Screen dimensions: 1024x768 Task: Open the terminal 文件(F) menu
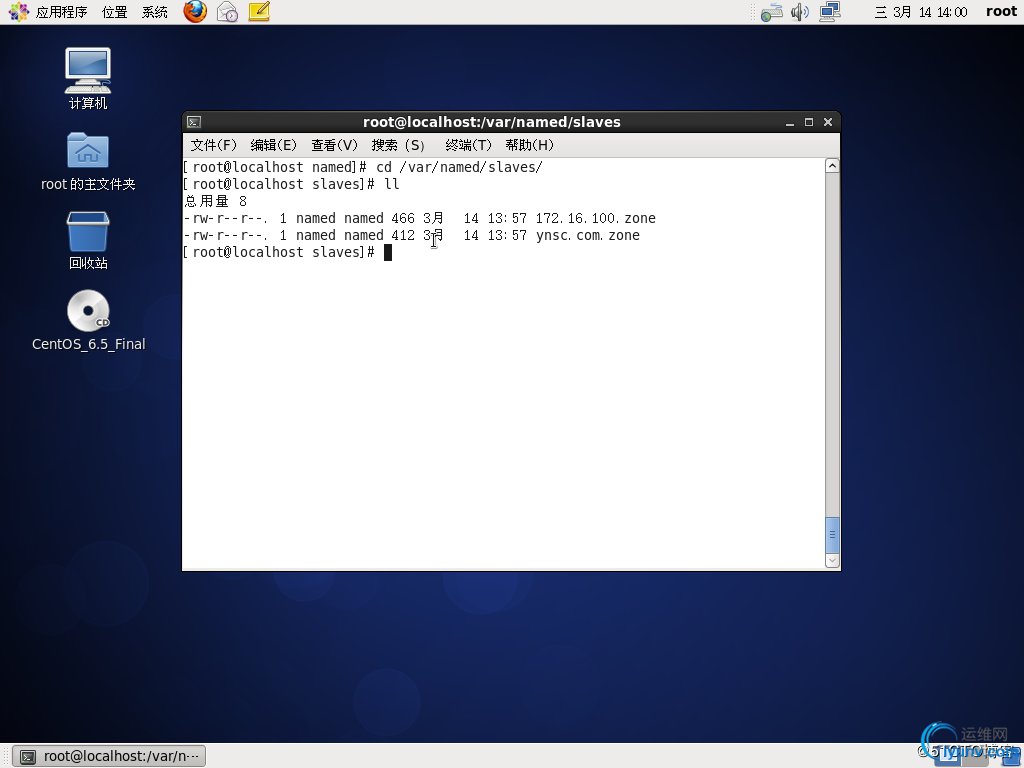(x=214, y=145)
